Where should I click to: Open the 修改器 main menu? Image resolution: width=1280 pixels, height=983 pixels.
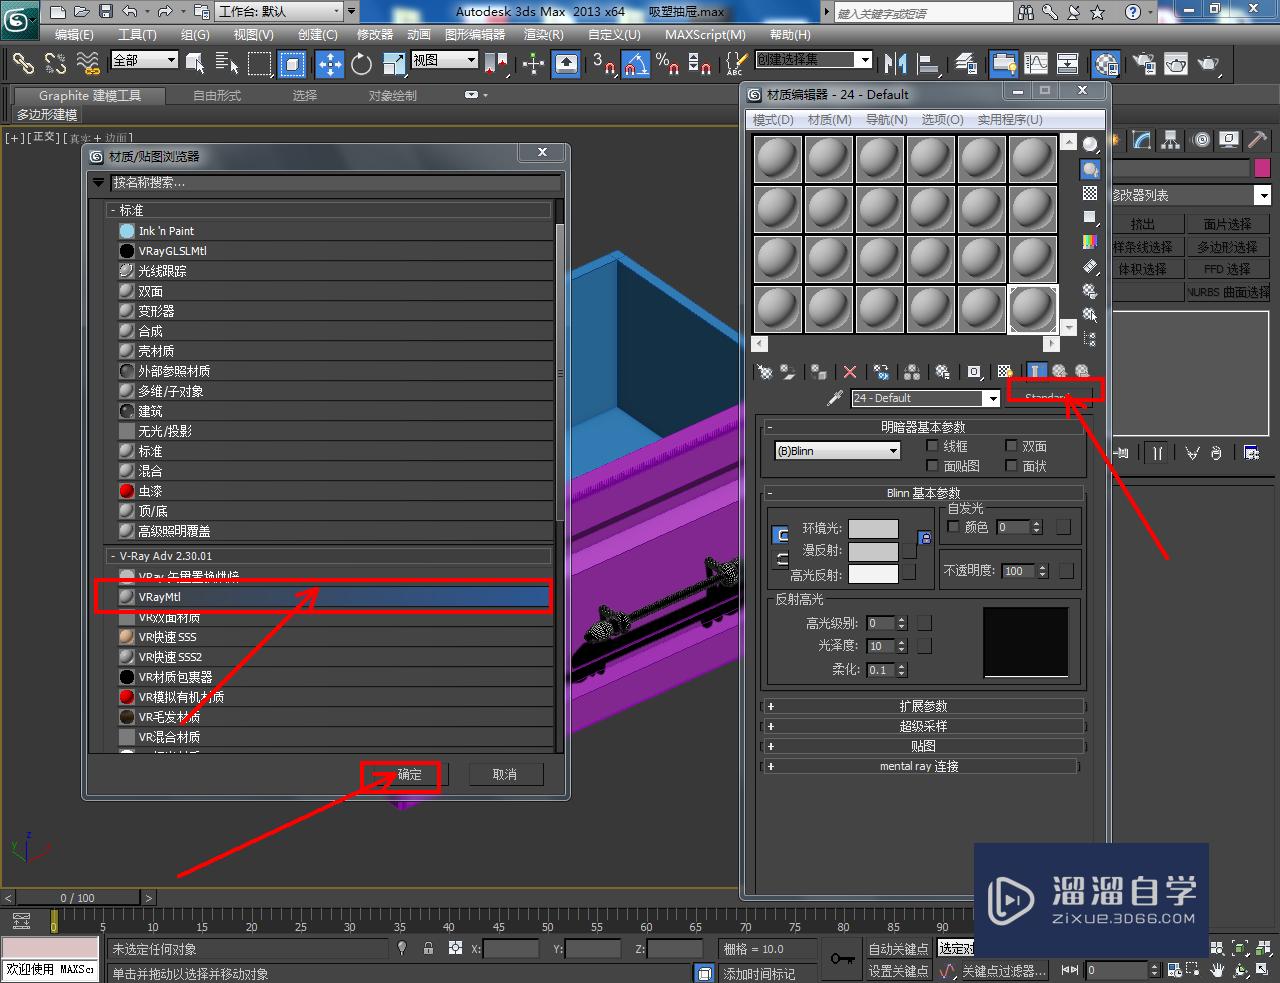[375, 34]
